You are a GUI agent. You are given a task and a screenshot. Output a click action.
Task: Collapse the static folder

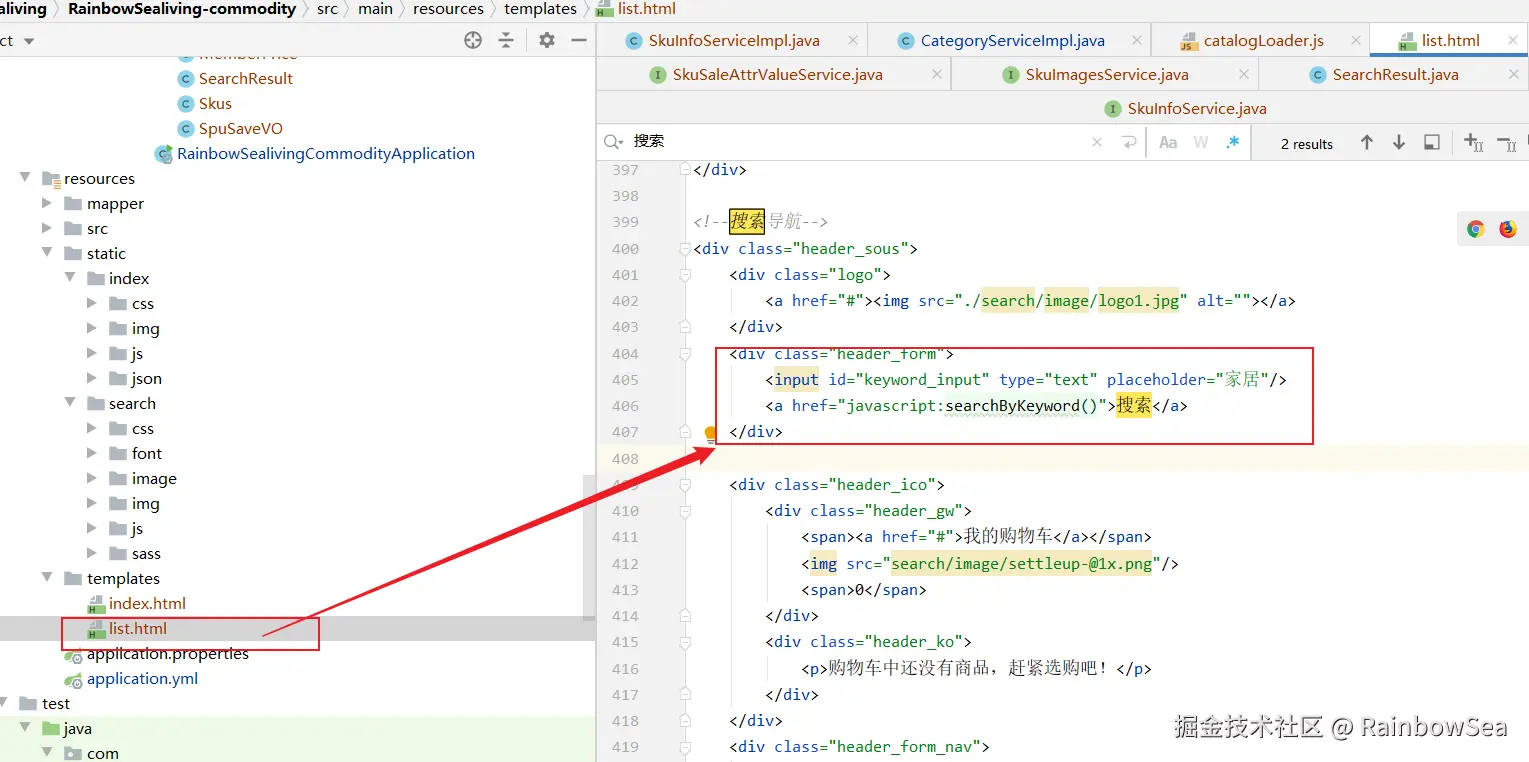tap(47, 253)
